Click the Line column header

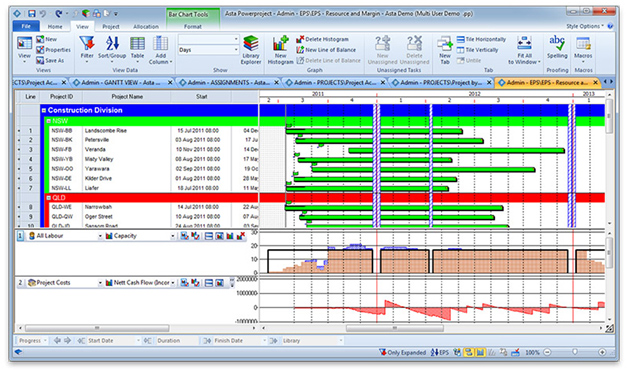[x=30, y=97]
